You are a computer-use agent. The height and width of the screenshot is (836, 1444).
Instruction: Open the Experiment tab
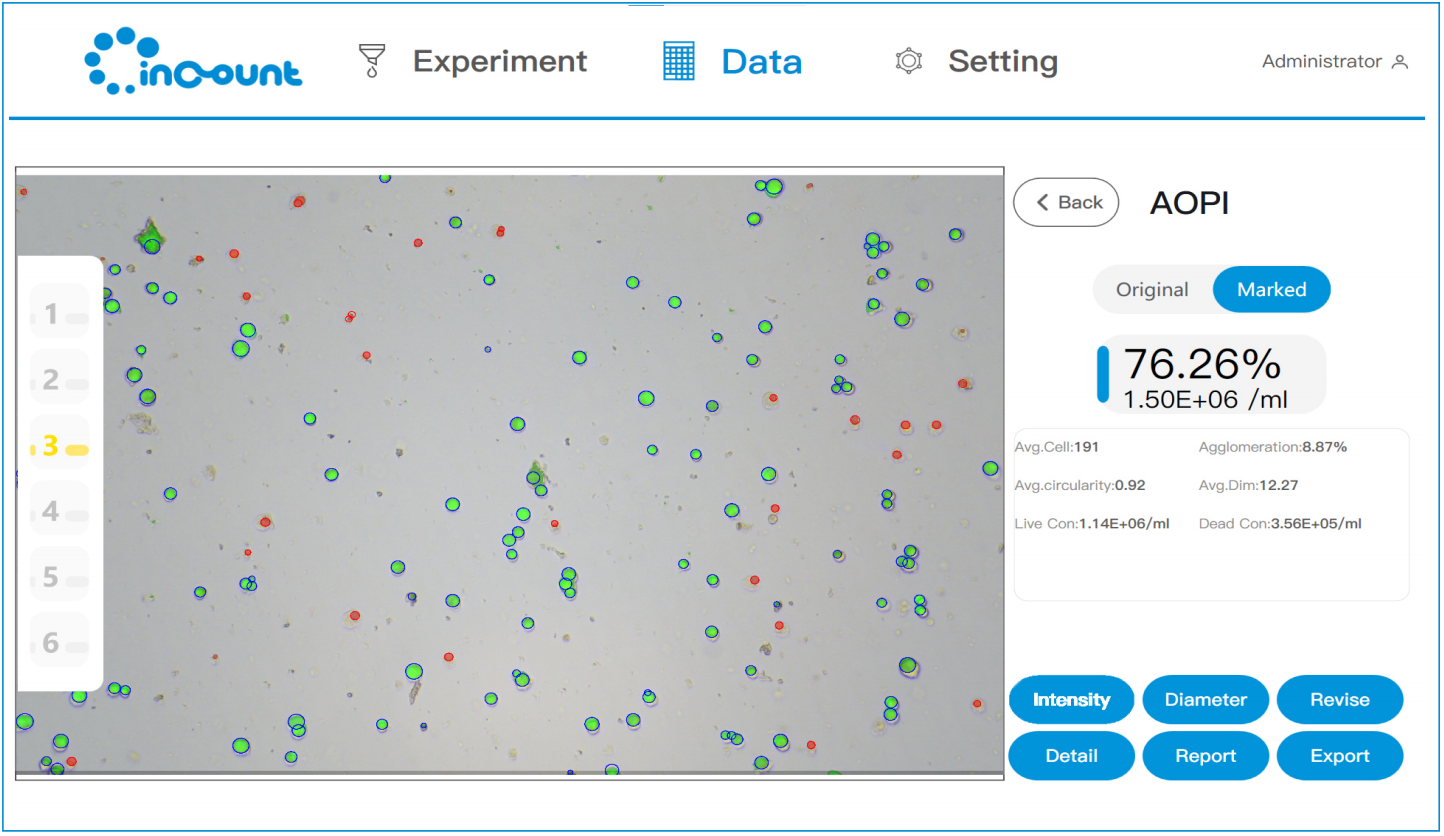click(x=499, y=61)
